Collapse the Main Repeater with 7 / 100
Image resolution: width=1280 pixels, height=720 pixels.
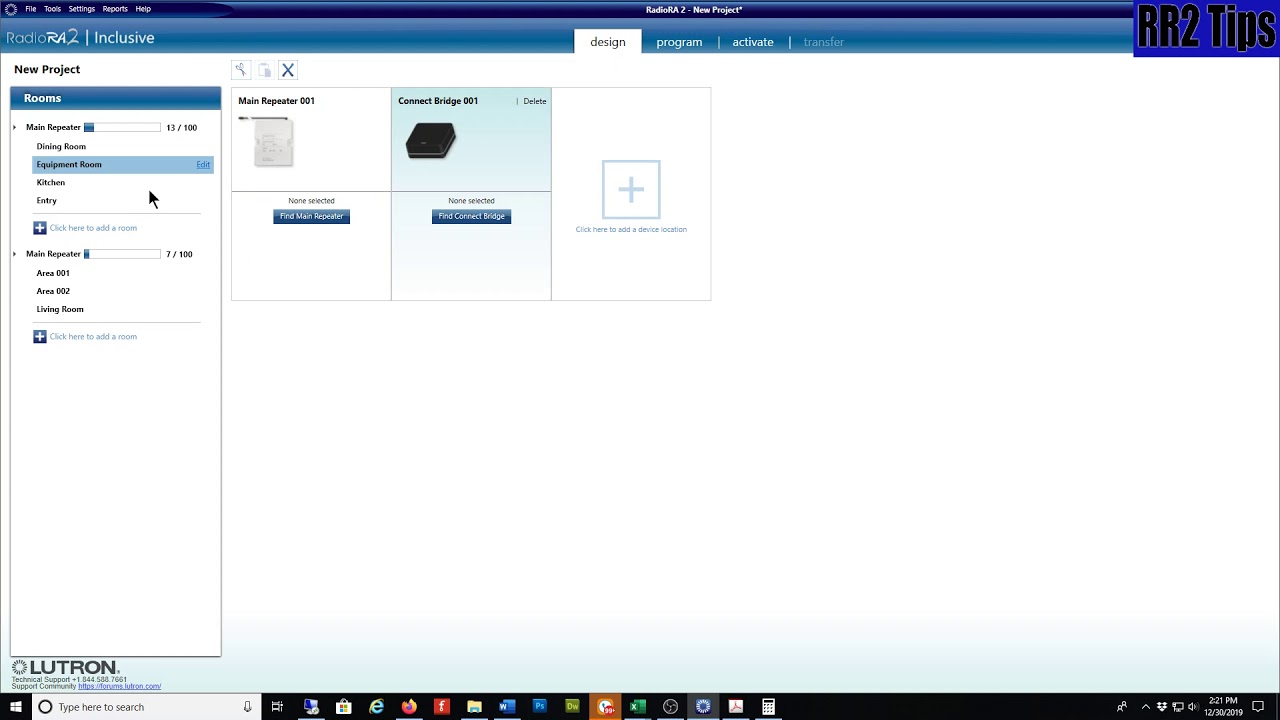[15, 254]
